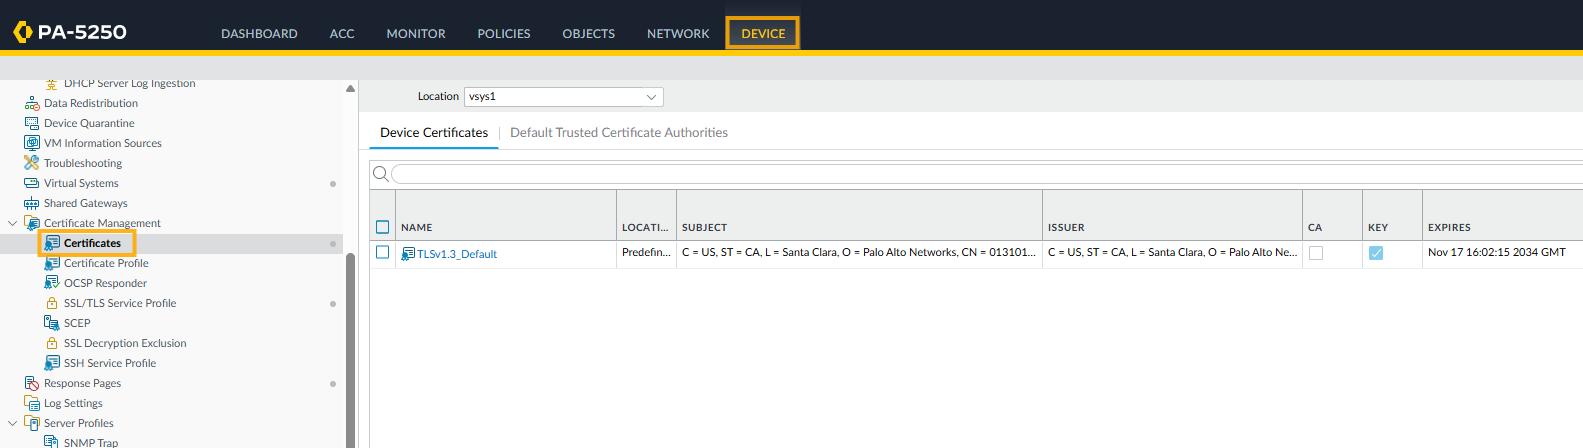This screenshot has height=448, width=1583.
Task: Open the TLSv1.3_Default certificate link
Action: point(457,254)
